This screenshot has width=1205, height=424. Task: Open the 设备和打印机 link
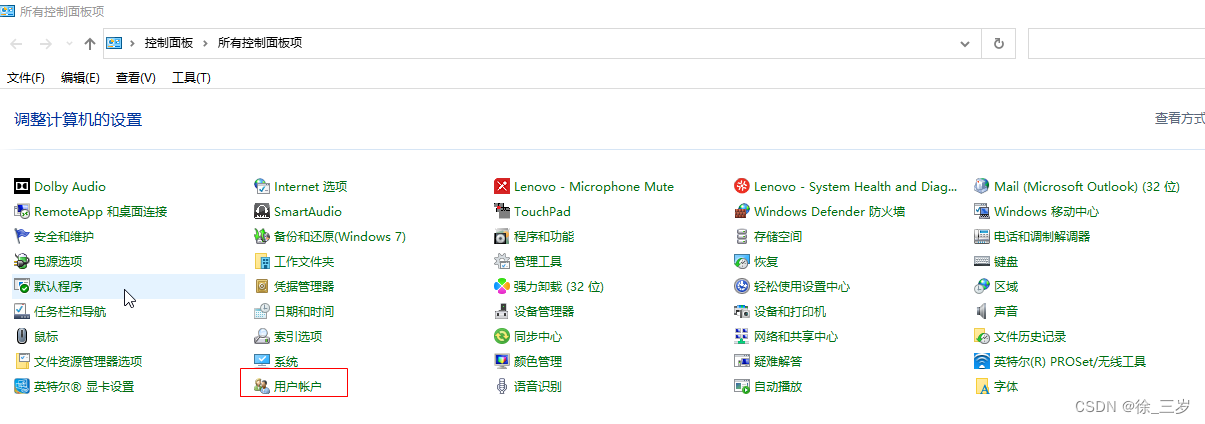point(790,311)
